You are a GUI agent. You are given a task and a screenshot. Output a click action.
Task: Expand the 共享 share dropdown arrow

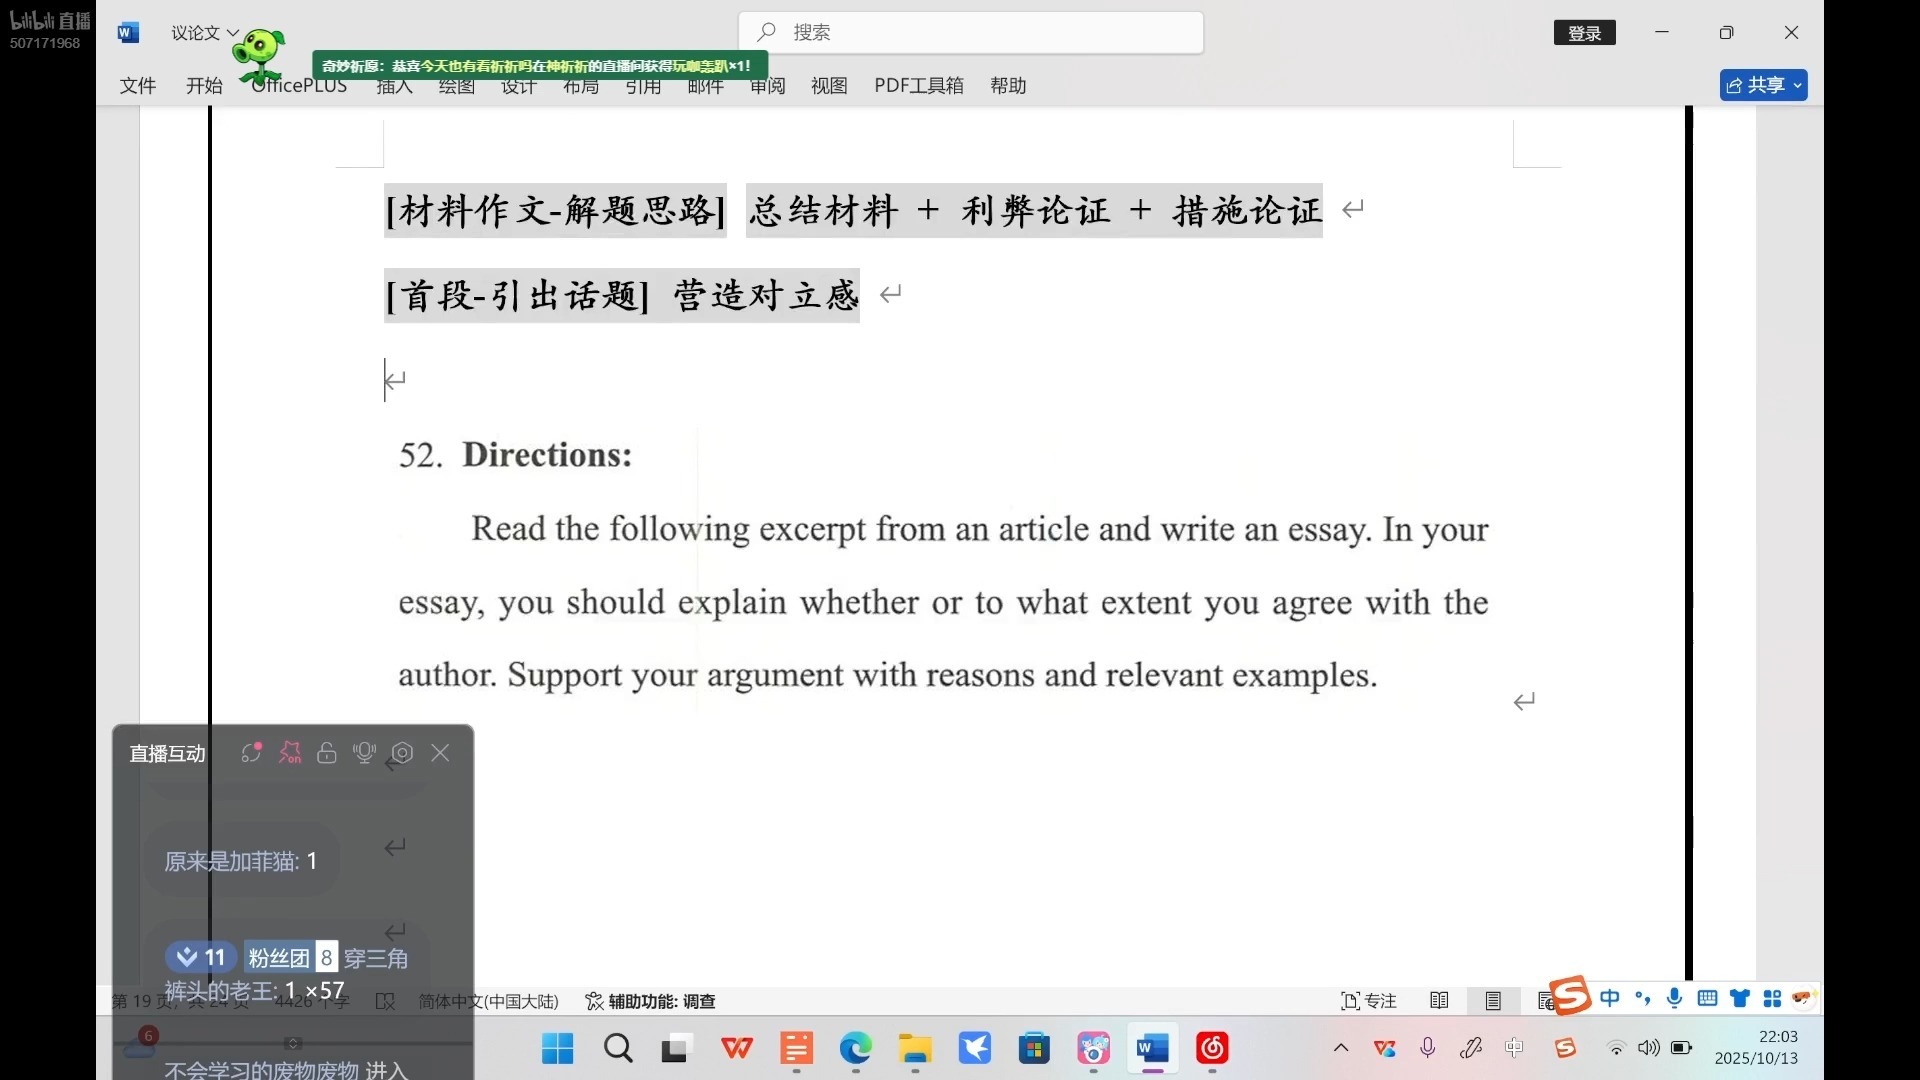click(x=1797, y=85)
